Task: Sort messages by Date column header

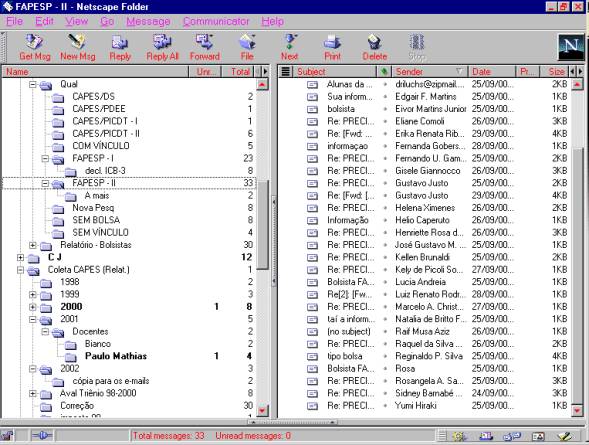Action: click(491, 71)
